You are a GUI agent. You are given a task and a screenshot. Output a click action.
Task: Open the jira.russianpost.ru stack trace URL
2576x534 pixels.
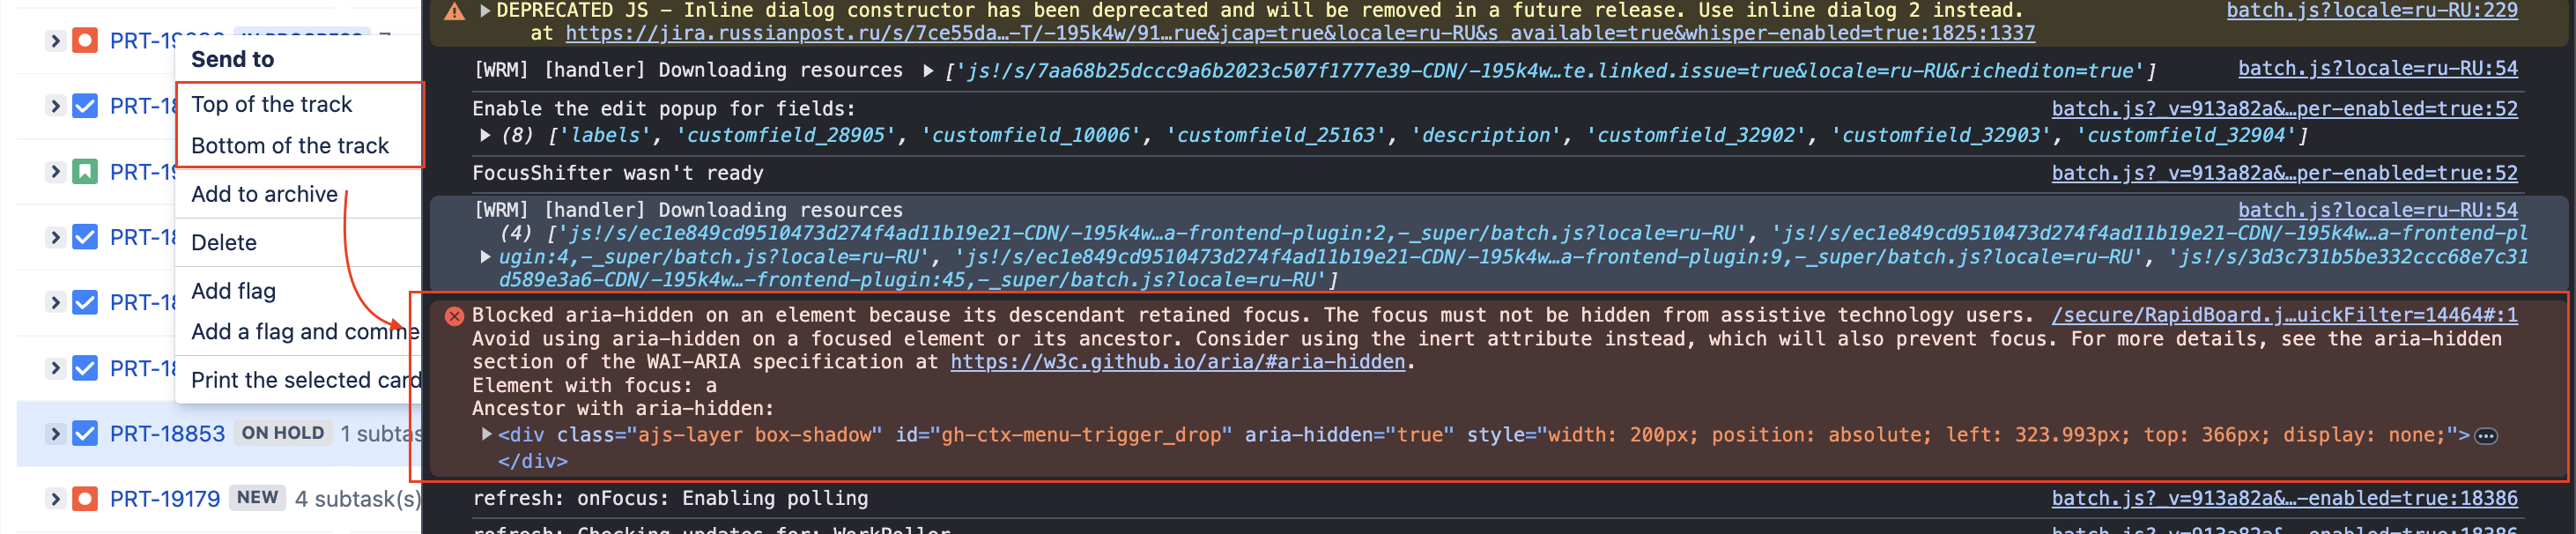1300,33
